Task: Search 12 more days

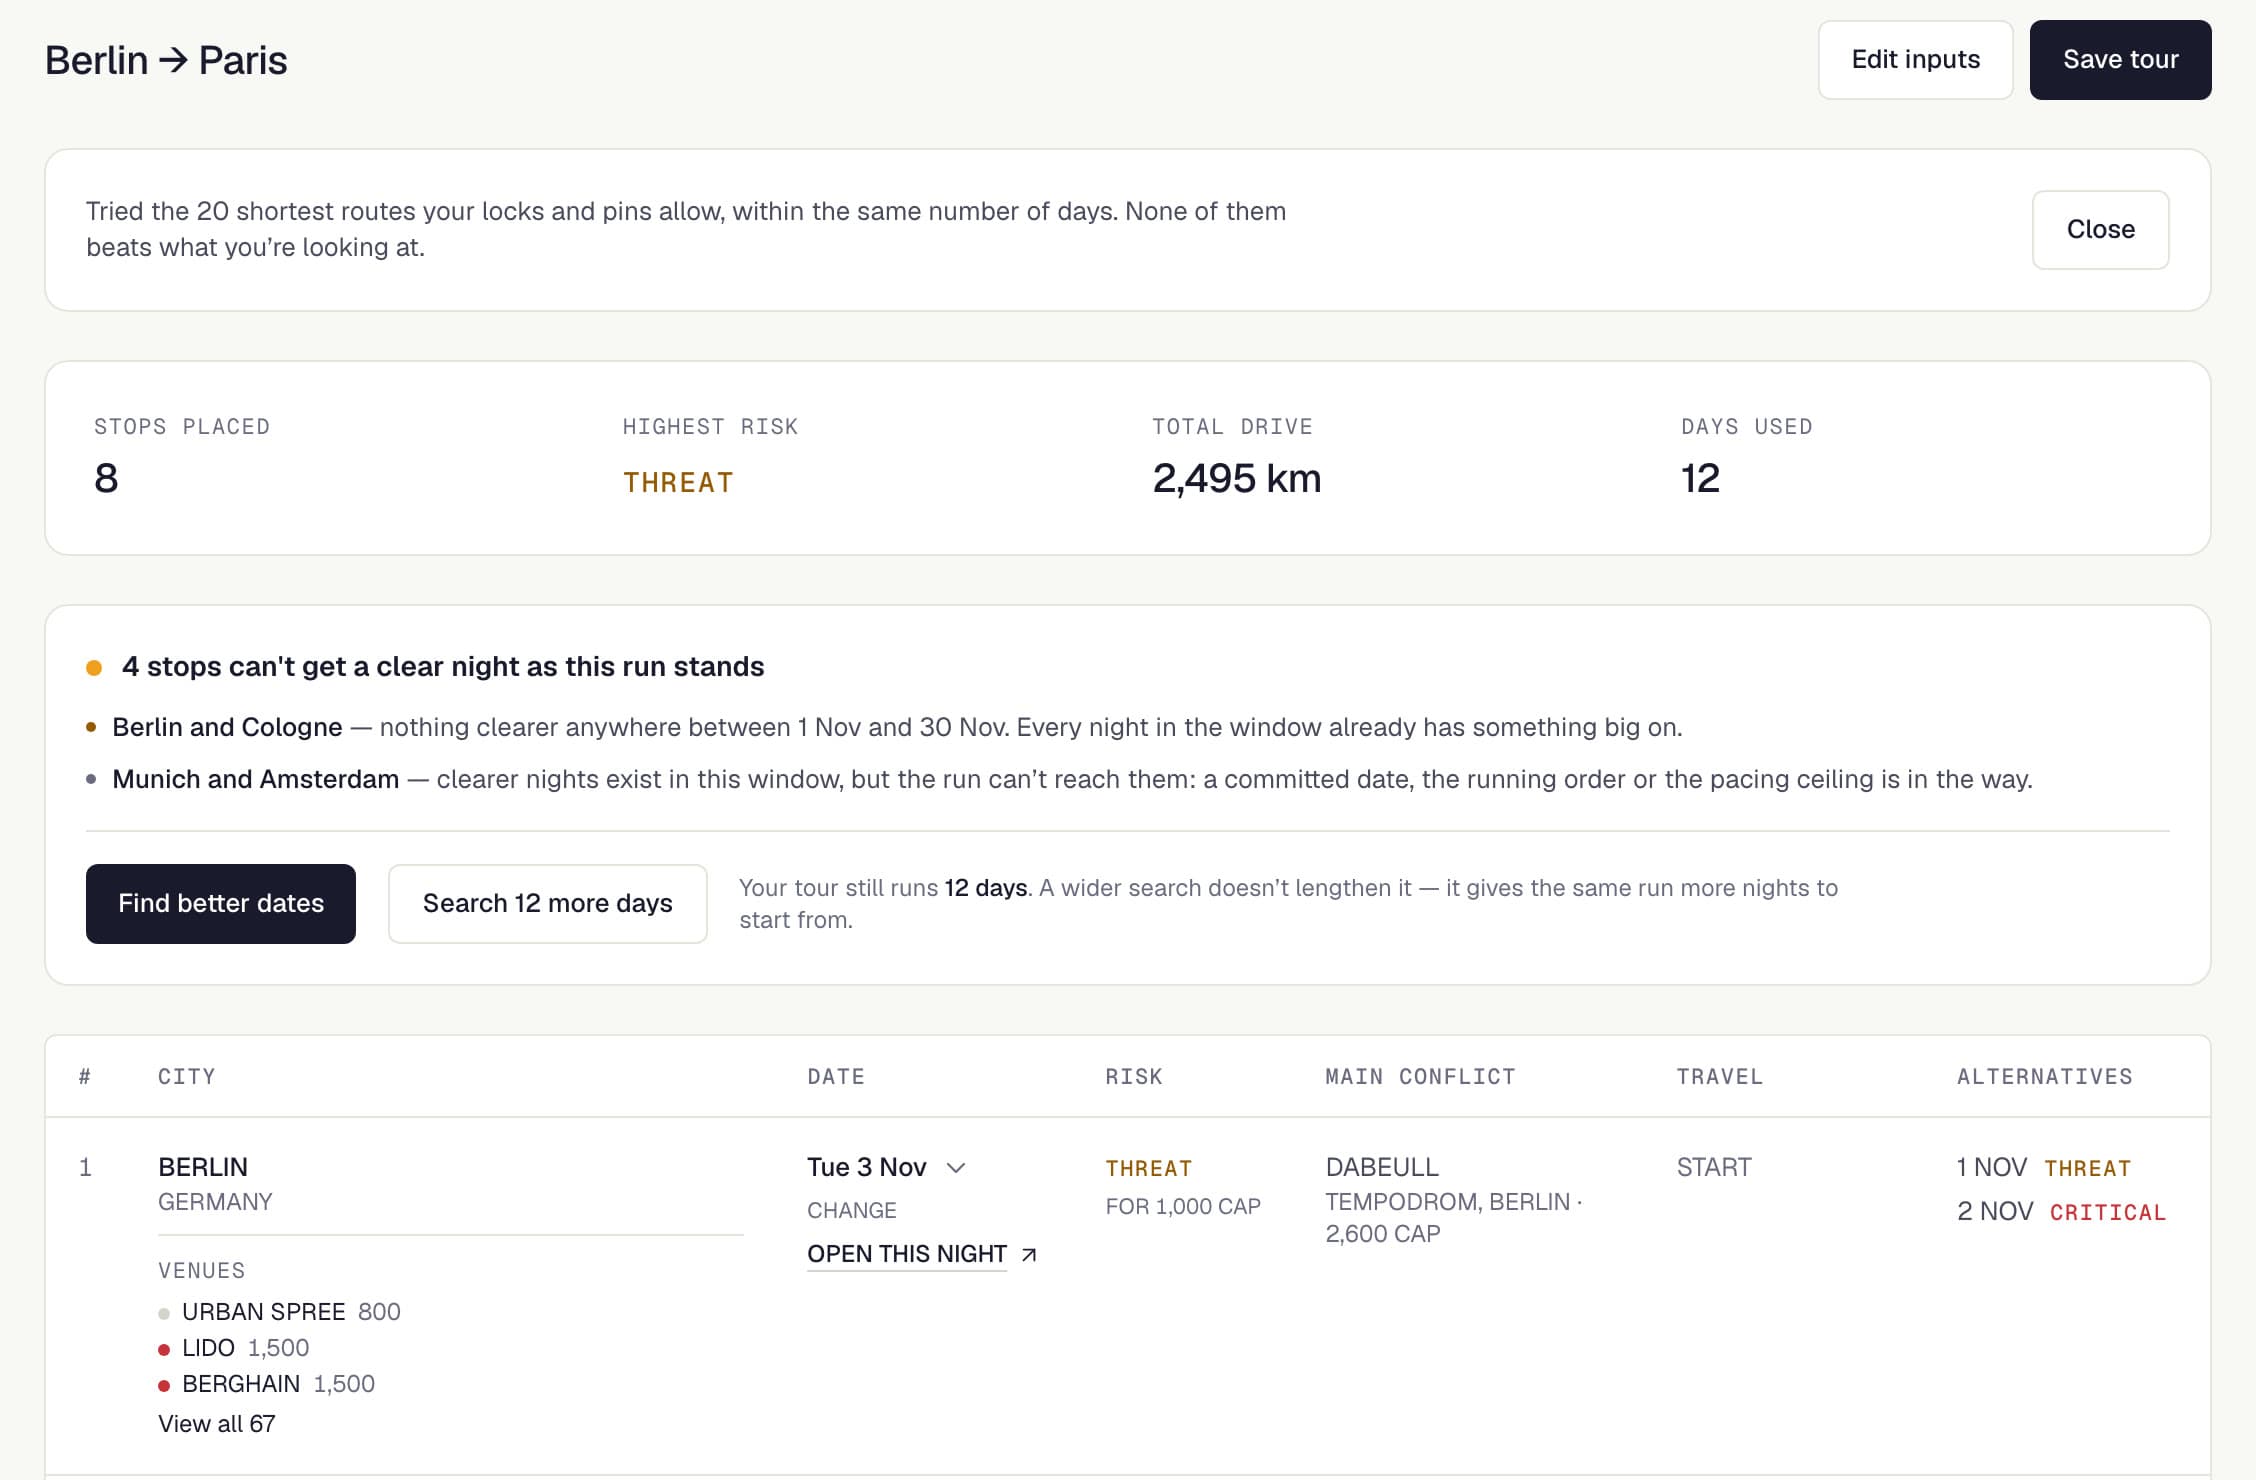Action: pyautogui.click(x=547, y=904)
